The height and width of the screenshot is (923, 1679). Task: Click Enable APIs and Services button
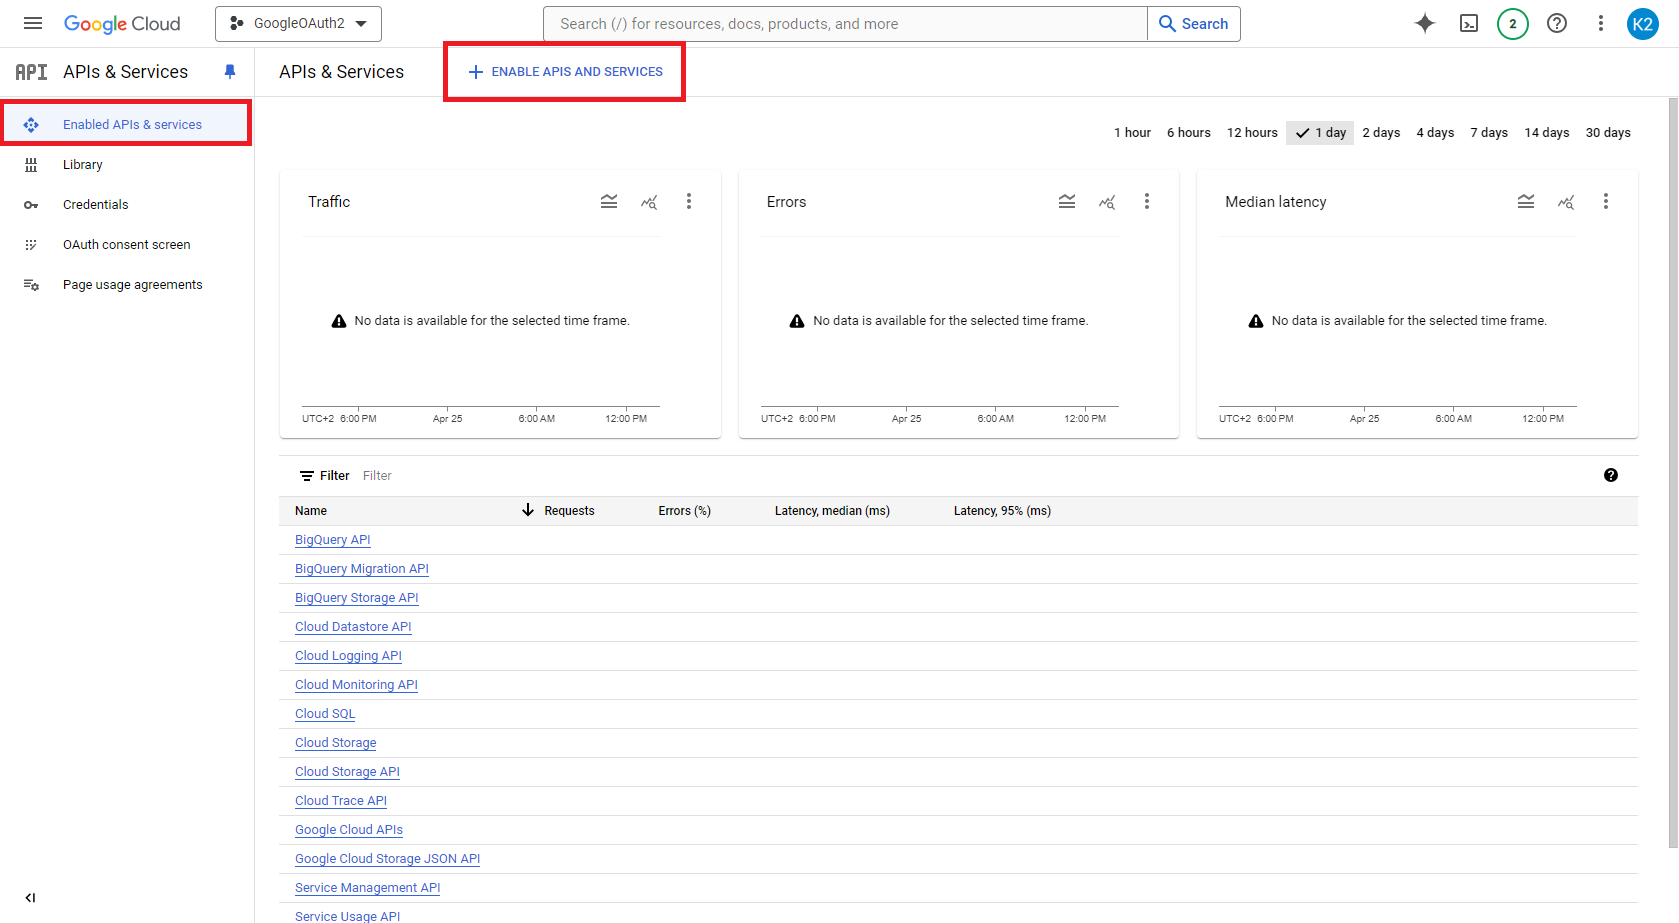565,72
